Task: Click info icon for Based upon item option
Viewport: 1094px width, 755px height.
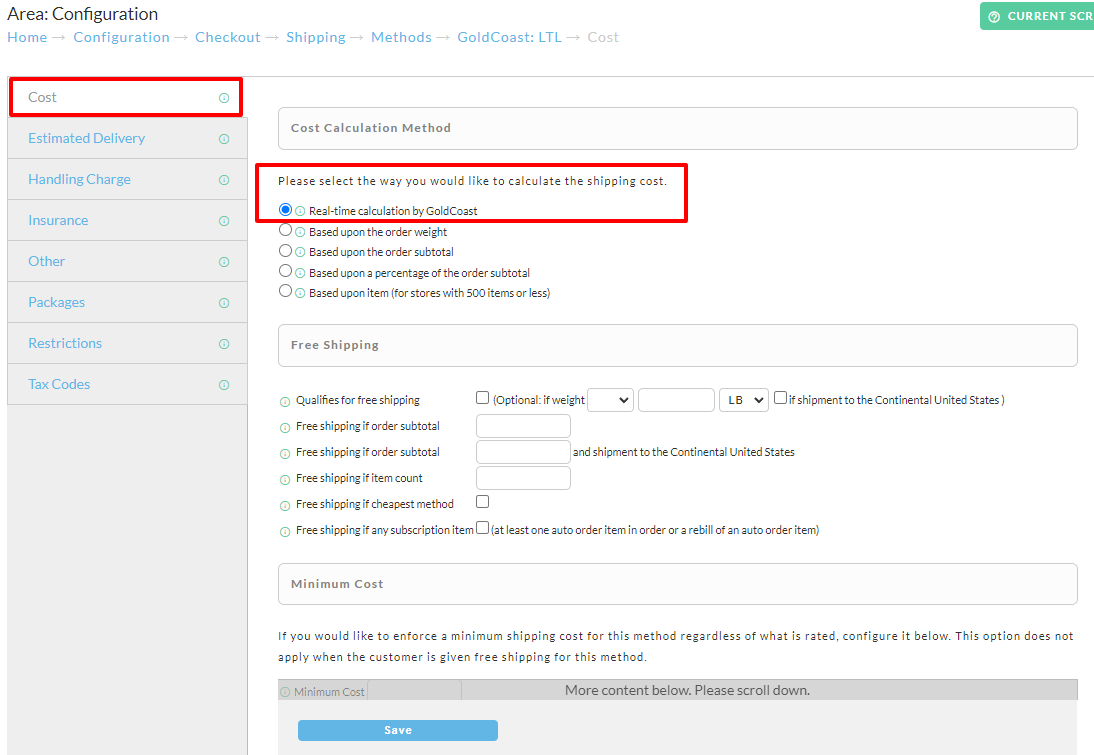Action: [x=300, y=293]
